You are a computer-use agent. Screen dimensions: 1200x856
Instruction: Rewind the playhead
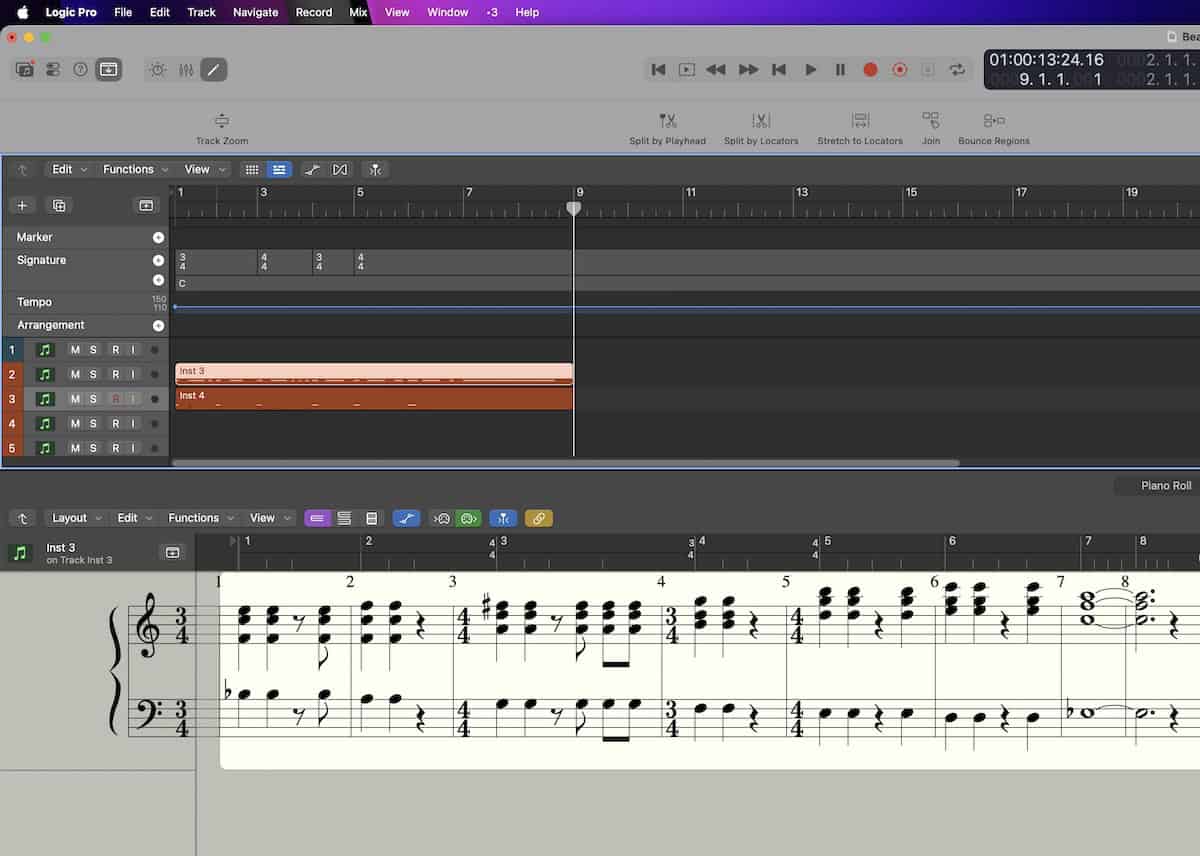(716, 70)
